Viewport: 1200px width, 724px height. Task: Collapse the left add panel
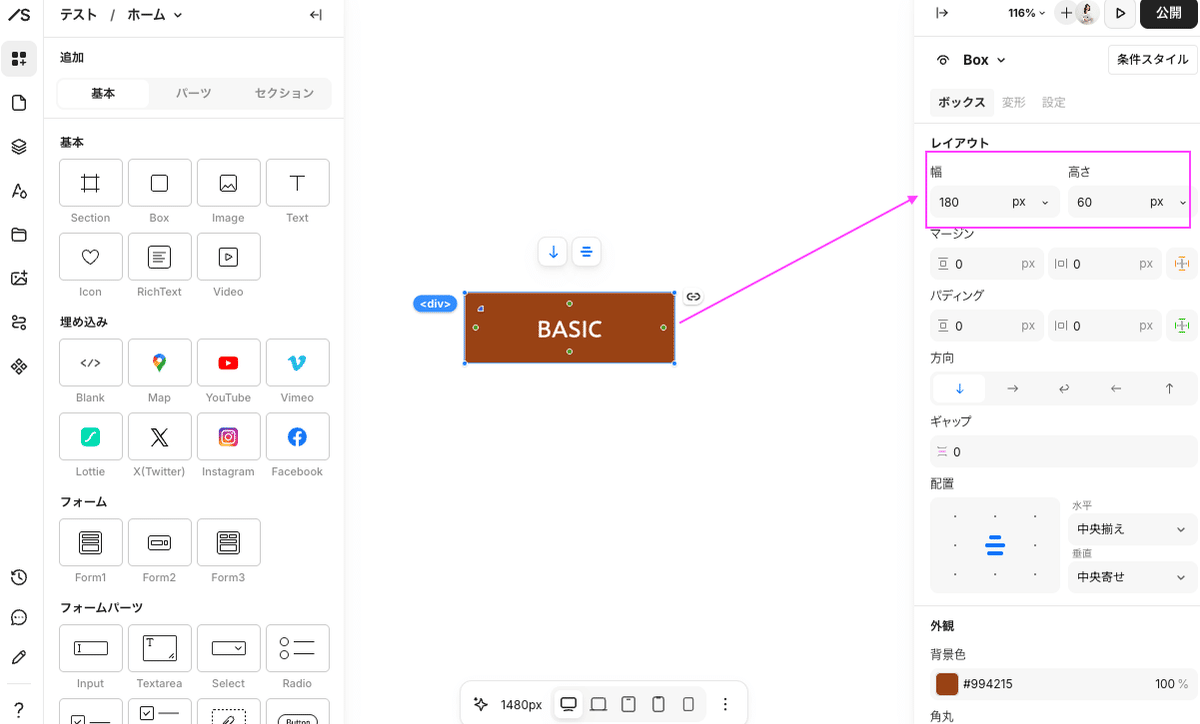316,15
